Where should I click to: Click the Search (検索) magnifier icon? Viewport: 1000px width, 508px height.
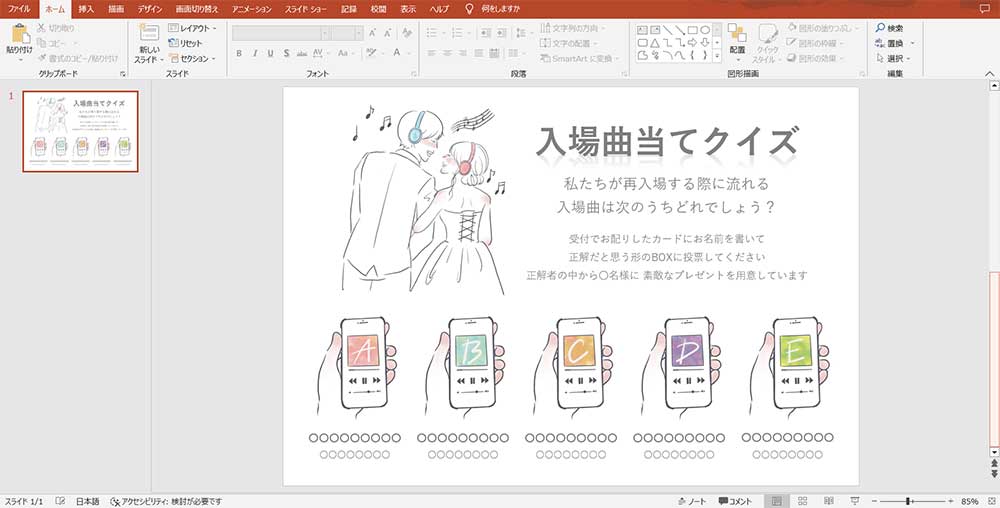click(880, 29)
